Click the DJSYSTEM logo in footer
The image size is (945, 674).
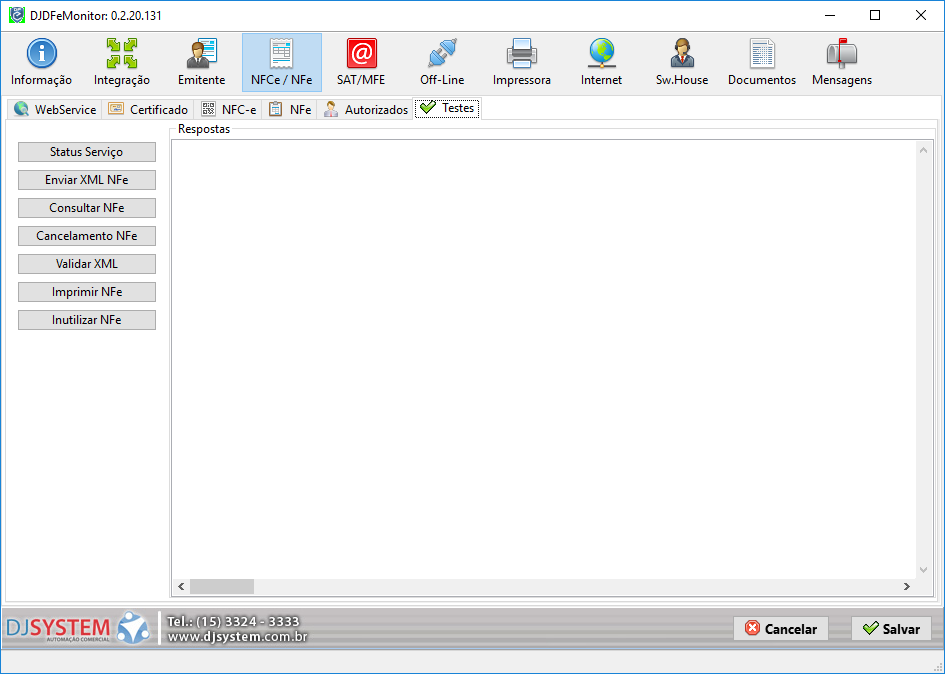(x=78, y=628)
